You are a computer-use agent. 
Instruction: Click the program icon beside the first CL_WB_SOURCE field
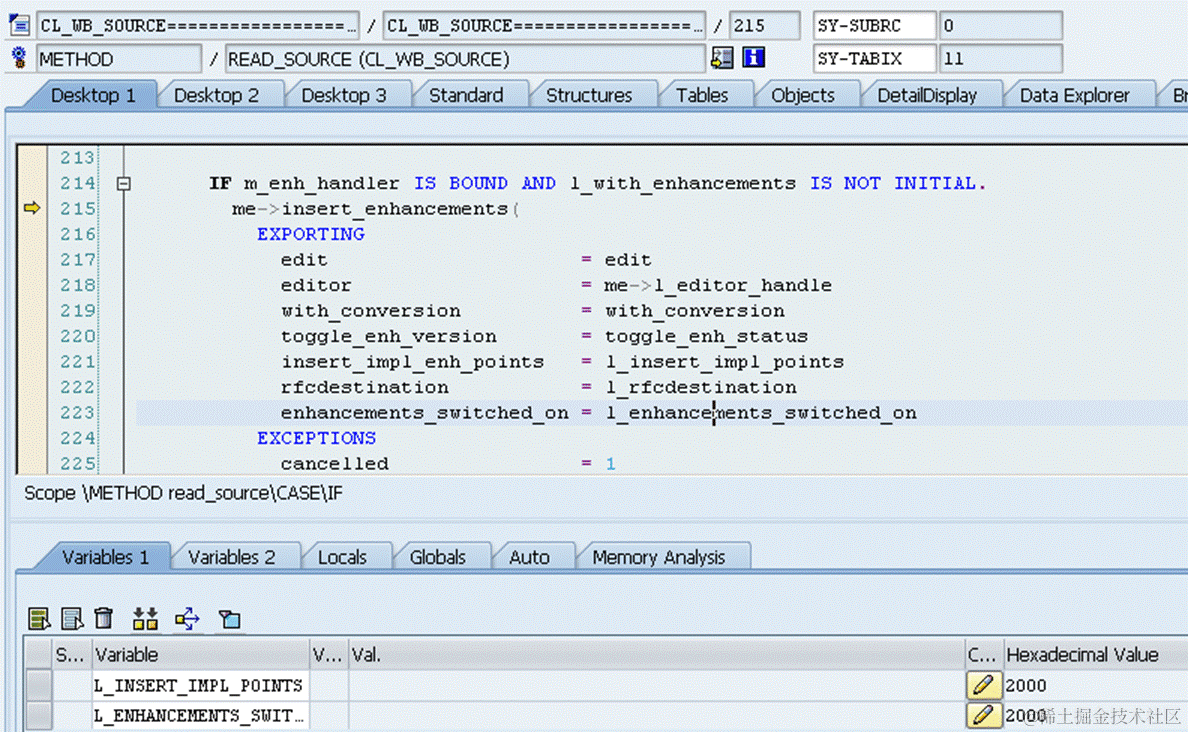(x=19, y=25)
